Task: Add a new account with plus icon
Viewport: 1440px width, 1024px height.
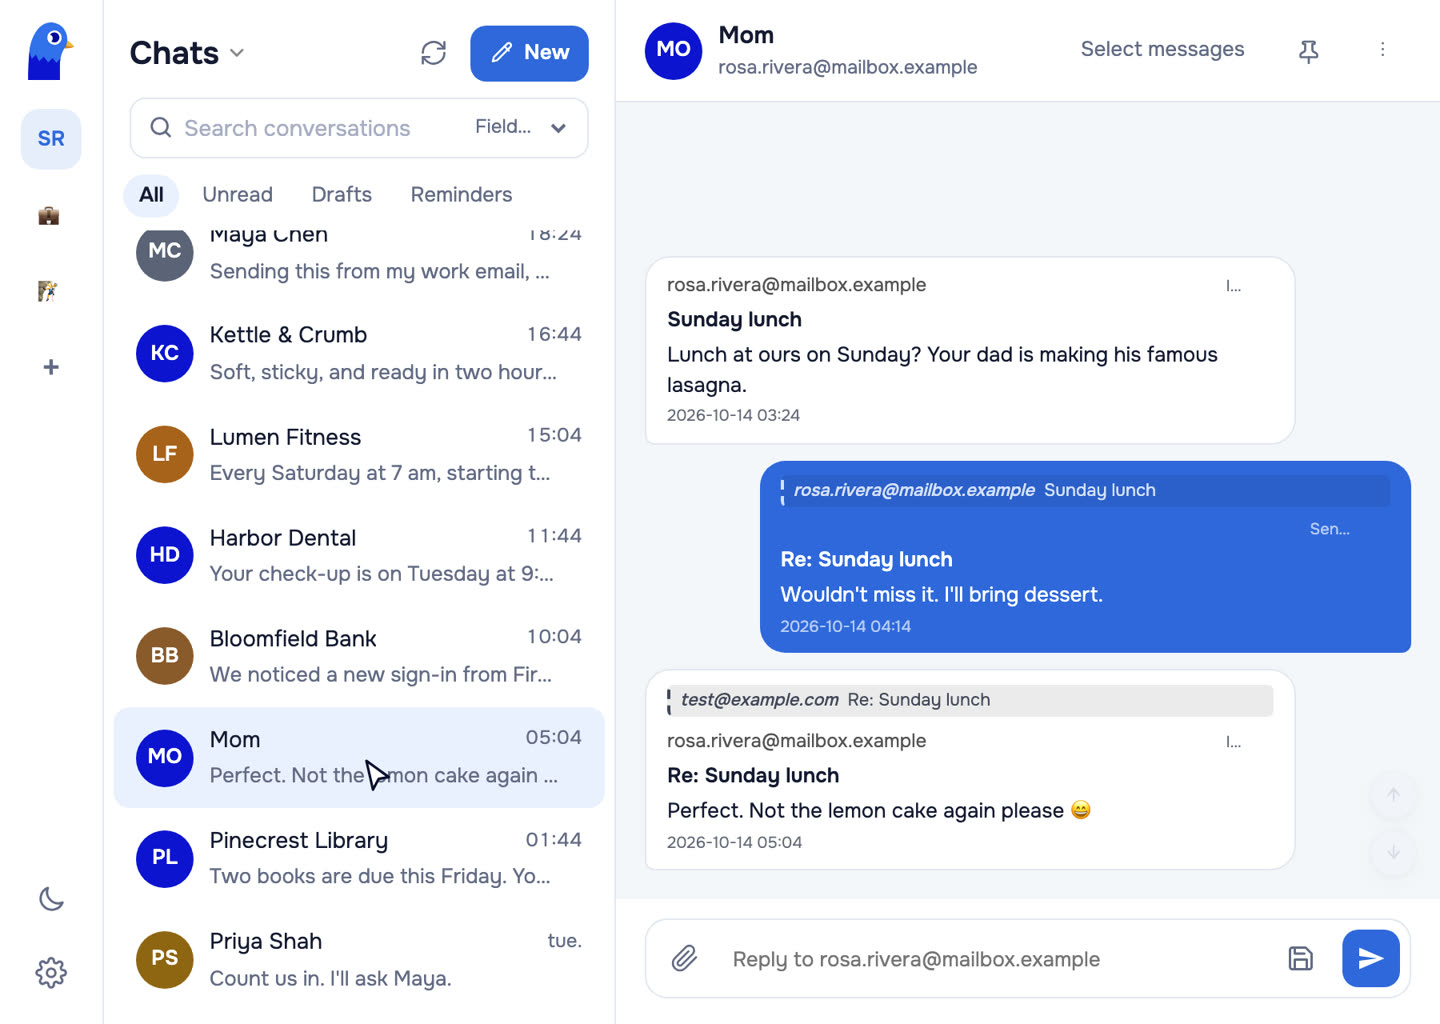Action: tap(51, 367)
